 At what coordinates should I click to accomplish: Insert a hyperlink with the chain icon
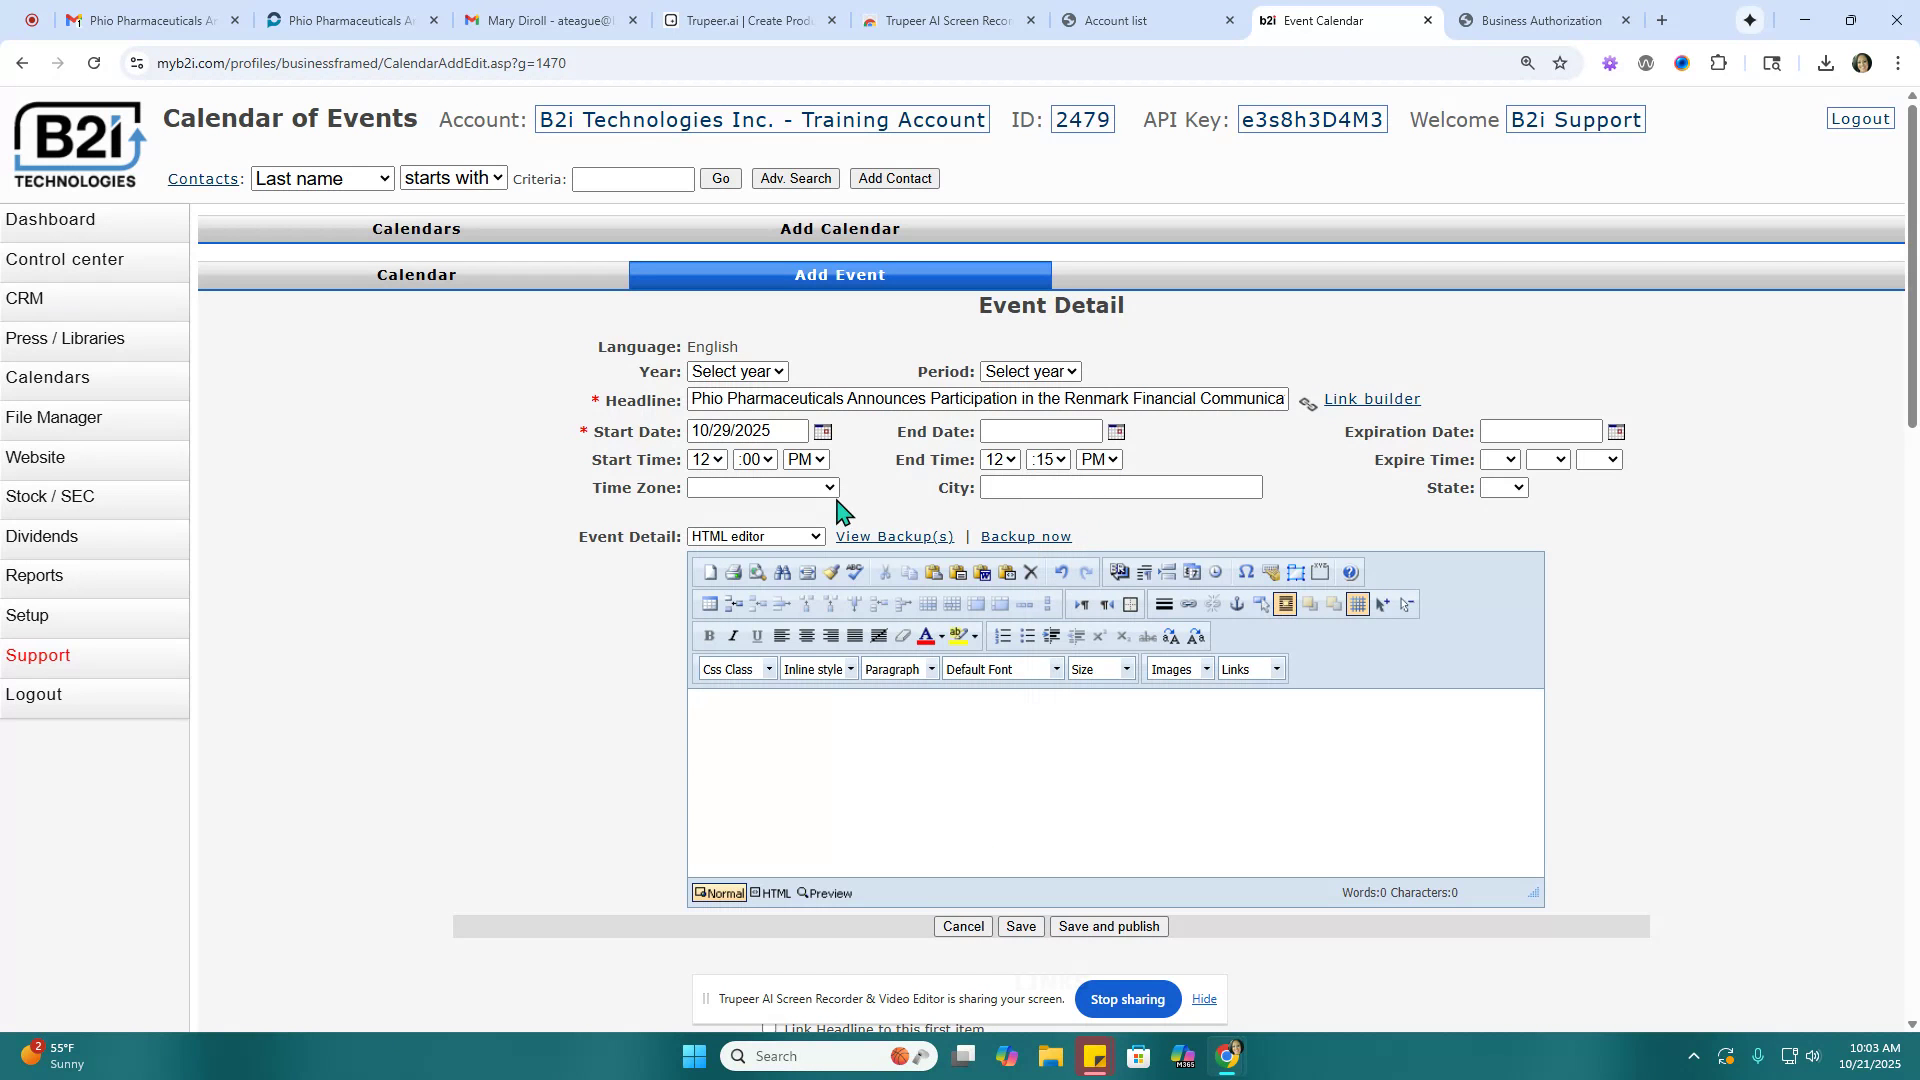pyautogui.click(x=1189, y=604)
